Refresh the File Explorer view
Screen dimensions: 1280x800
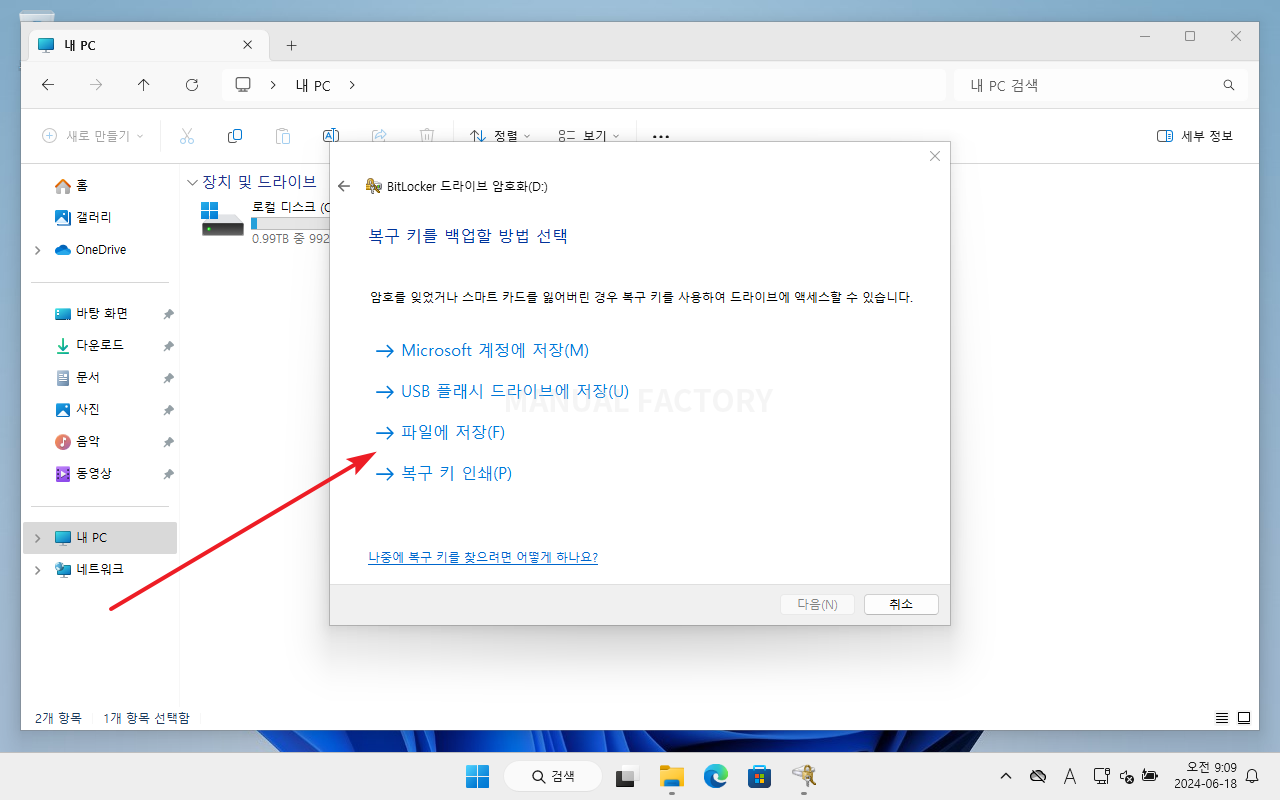pos(192,86)
